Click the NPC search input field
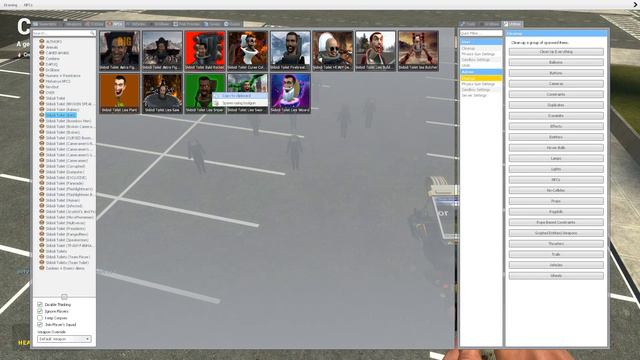 (64, 33)
